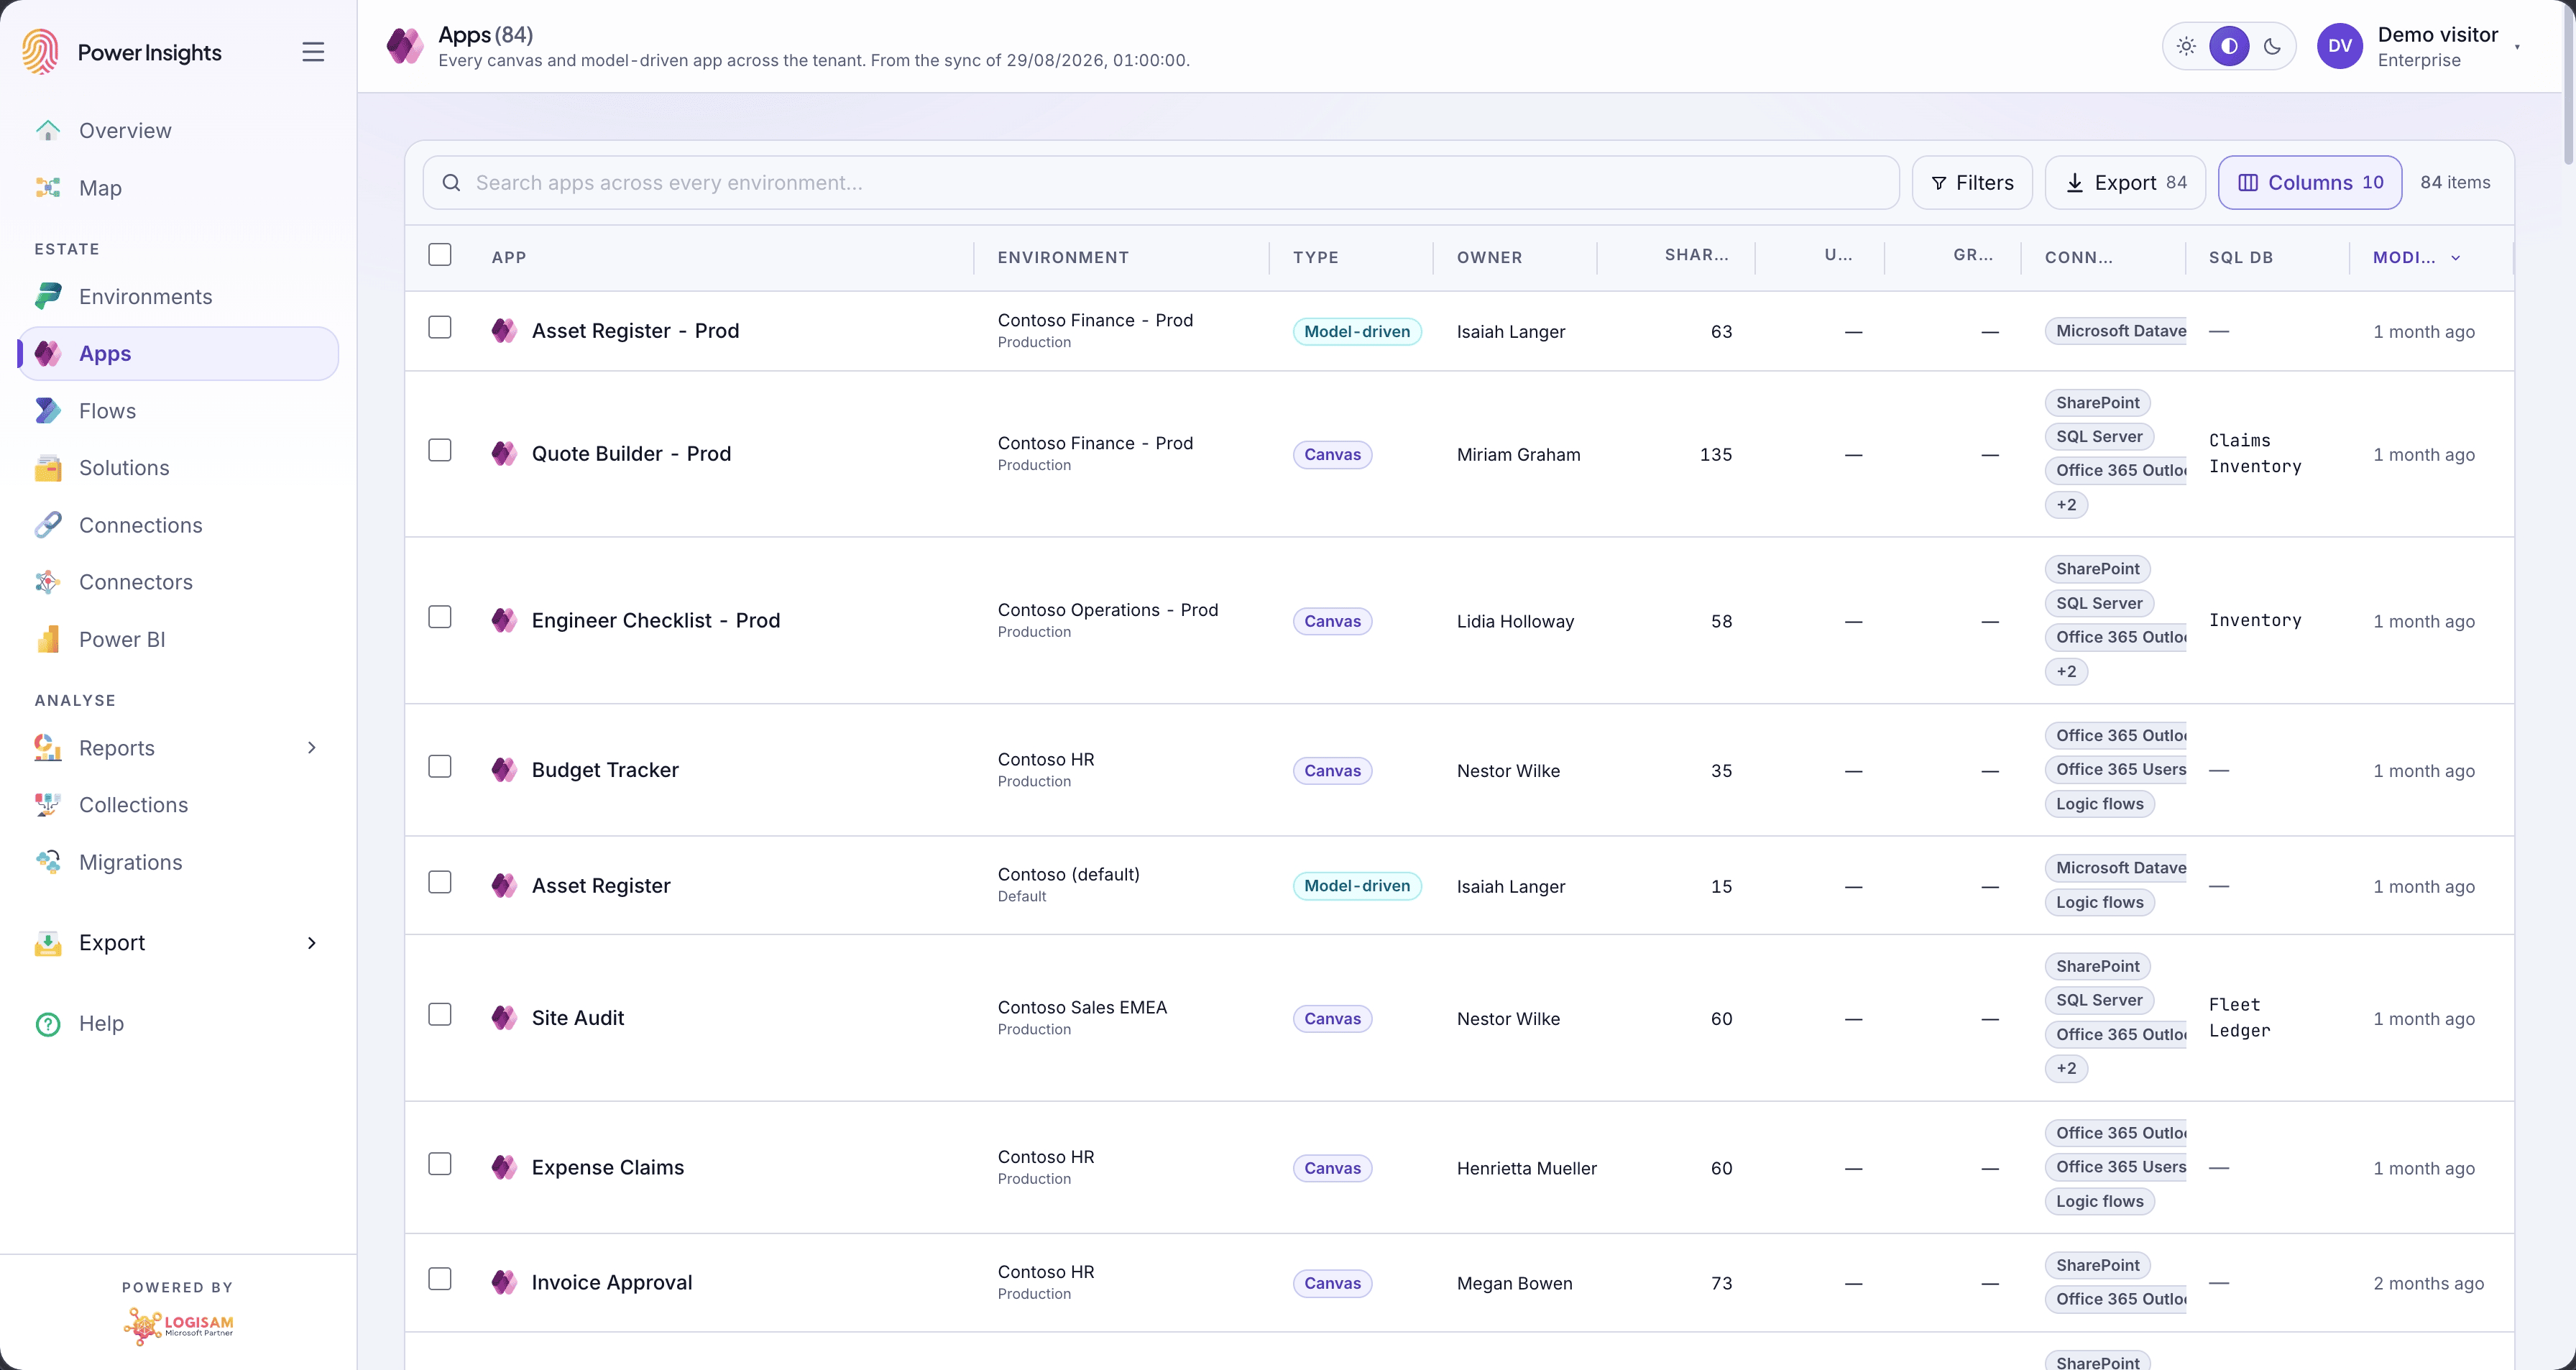Click the Connectors sidebar icon
Image resolution: width=2576 pixels, height=1370 pixels.
coord(48,582)
